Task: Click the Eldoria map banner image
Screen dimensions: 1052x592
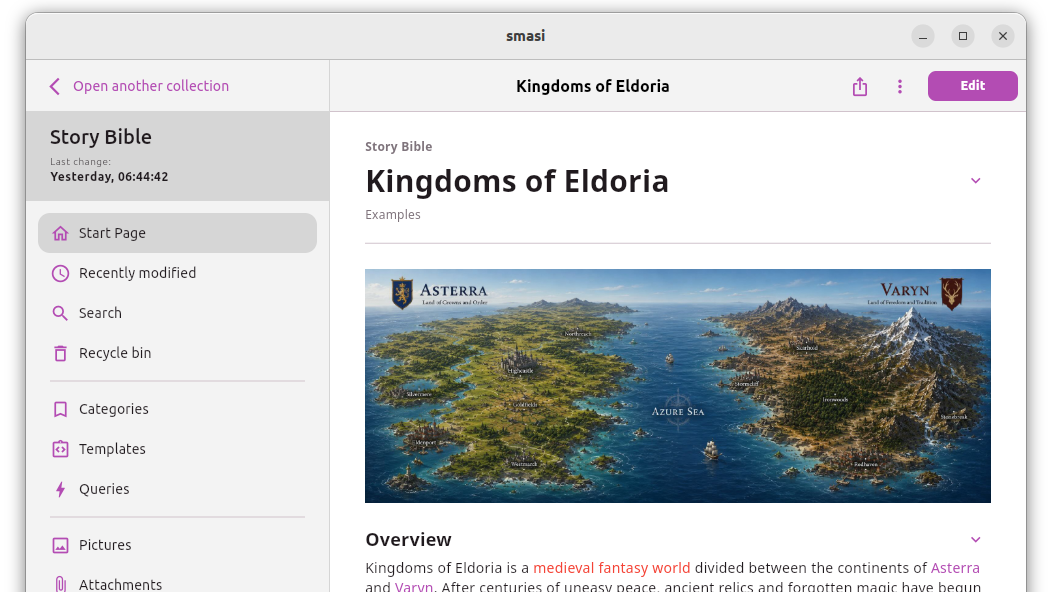Action: pyautogui.click(x=678, y=386)
